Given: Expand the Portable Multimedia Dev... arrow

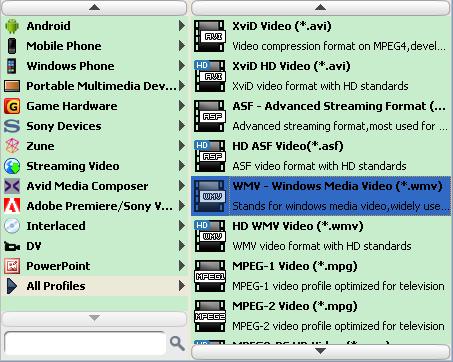Looking at the screenshot, I should pyautogui.click(x=182, y=86).
